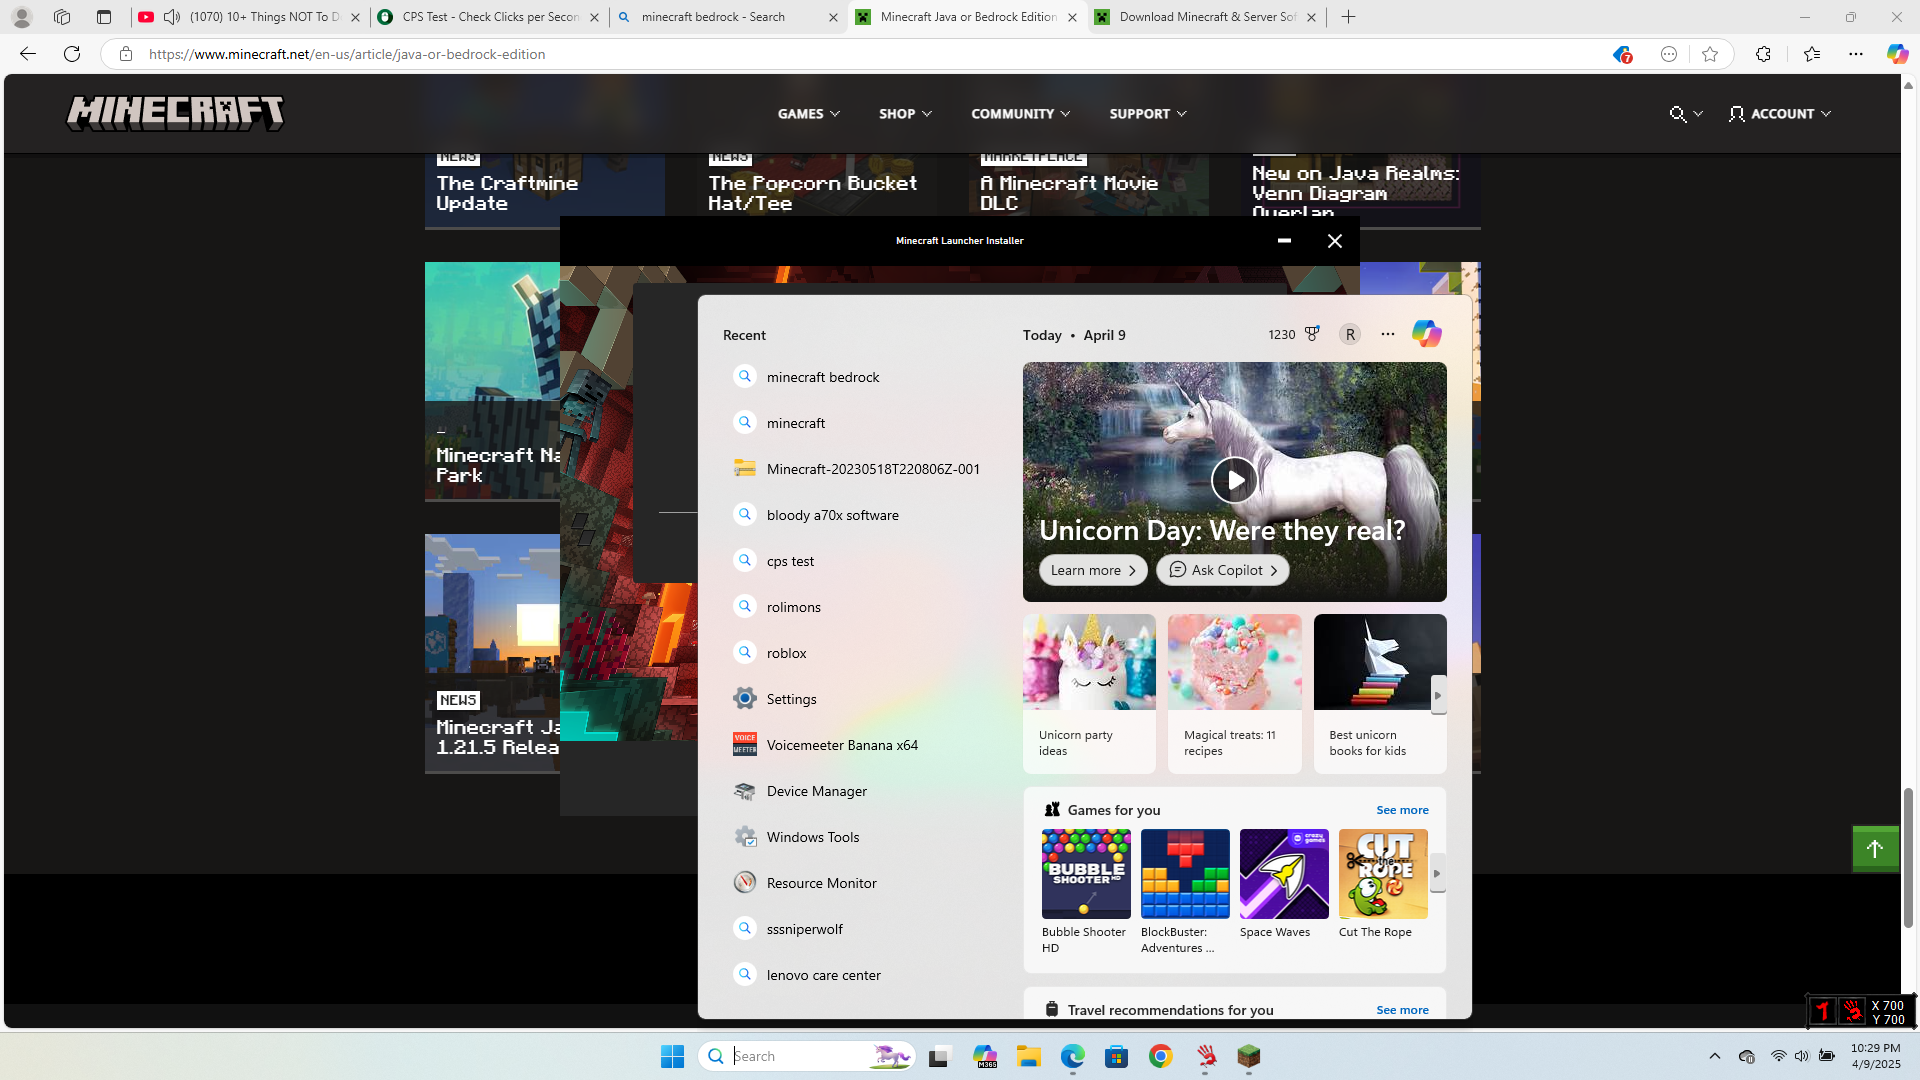Open the R account avatar in search panel
The width and height of the screenshot is (1920, 1080).
point(1350,335)
